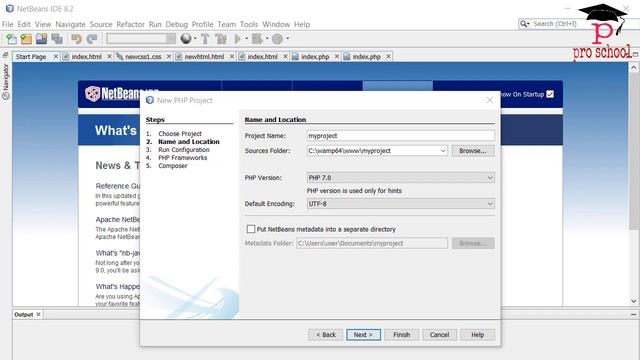
Task: Click the Save All toolbar icon
Action: [x=57, y=39]
